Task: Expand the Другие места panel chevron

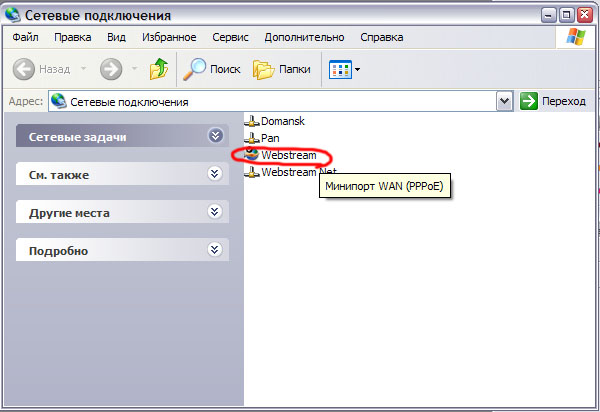Action: pyautogui.click(x=215, y=211)
